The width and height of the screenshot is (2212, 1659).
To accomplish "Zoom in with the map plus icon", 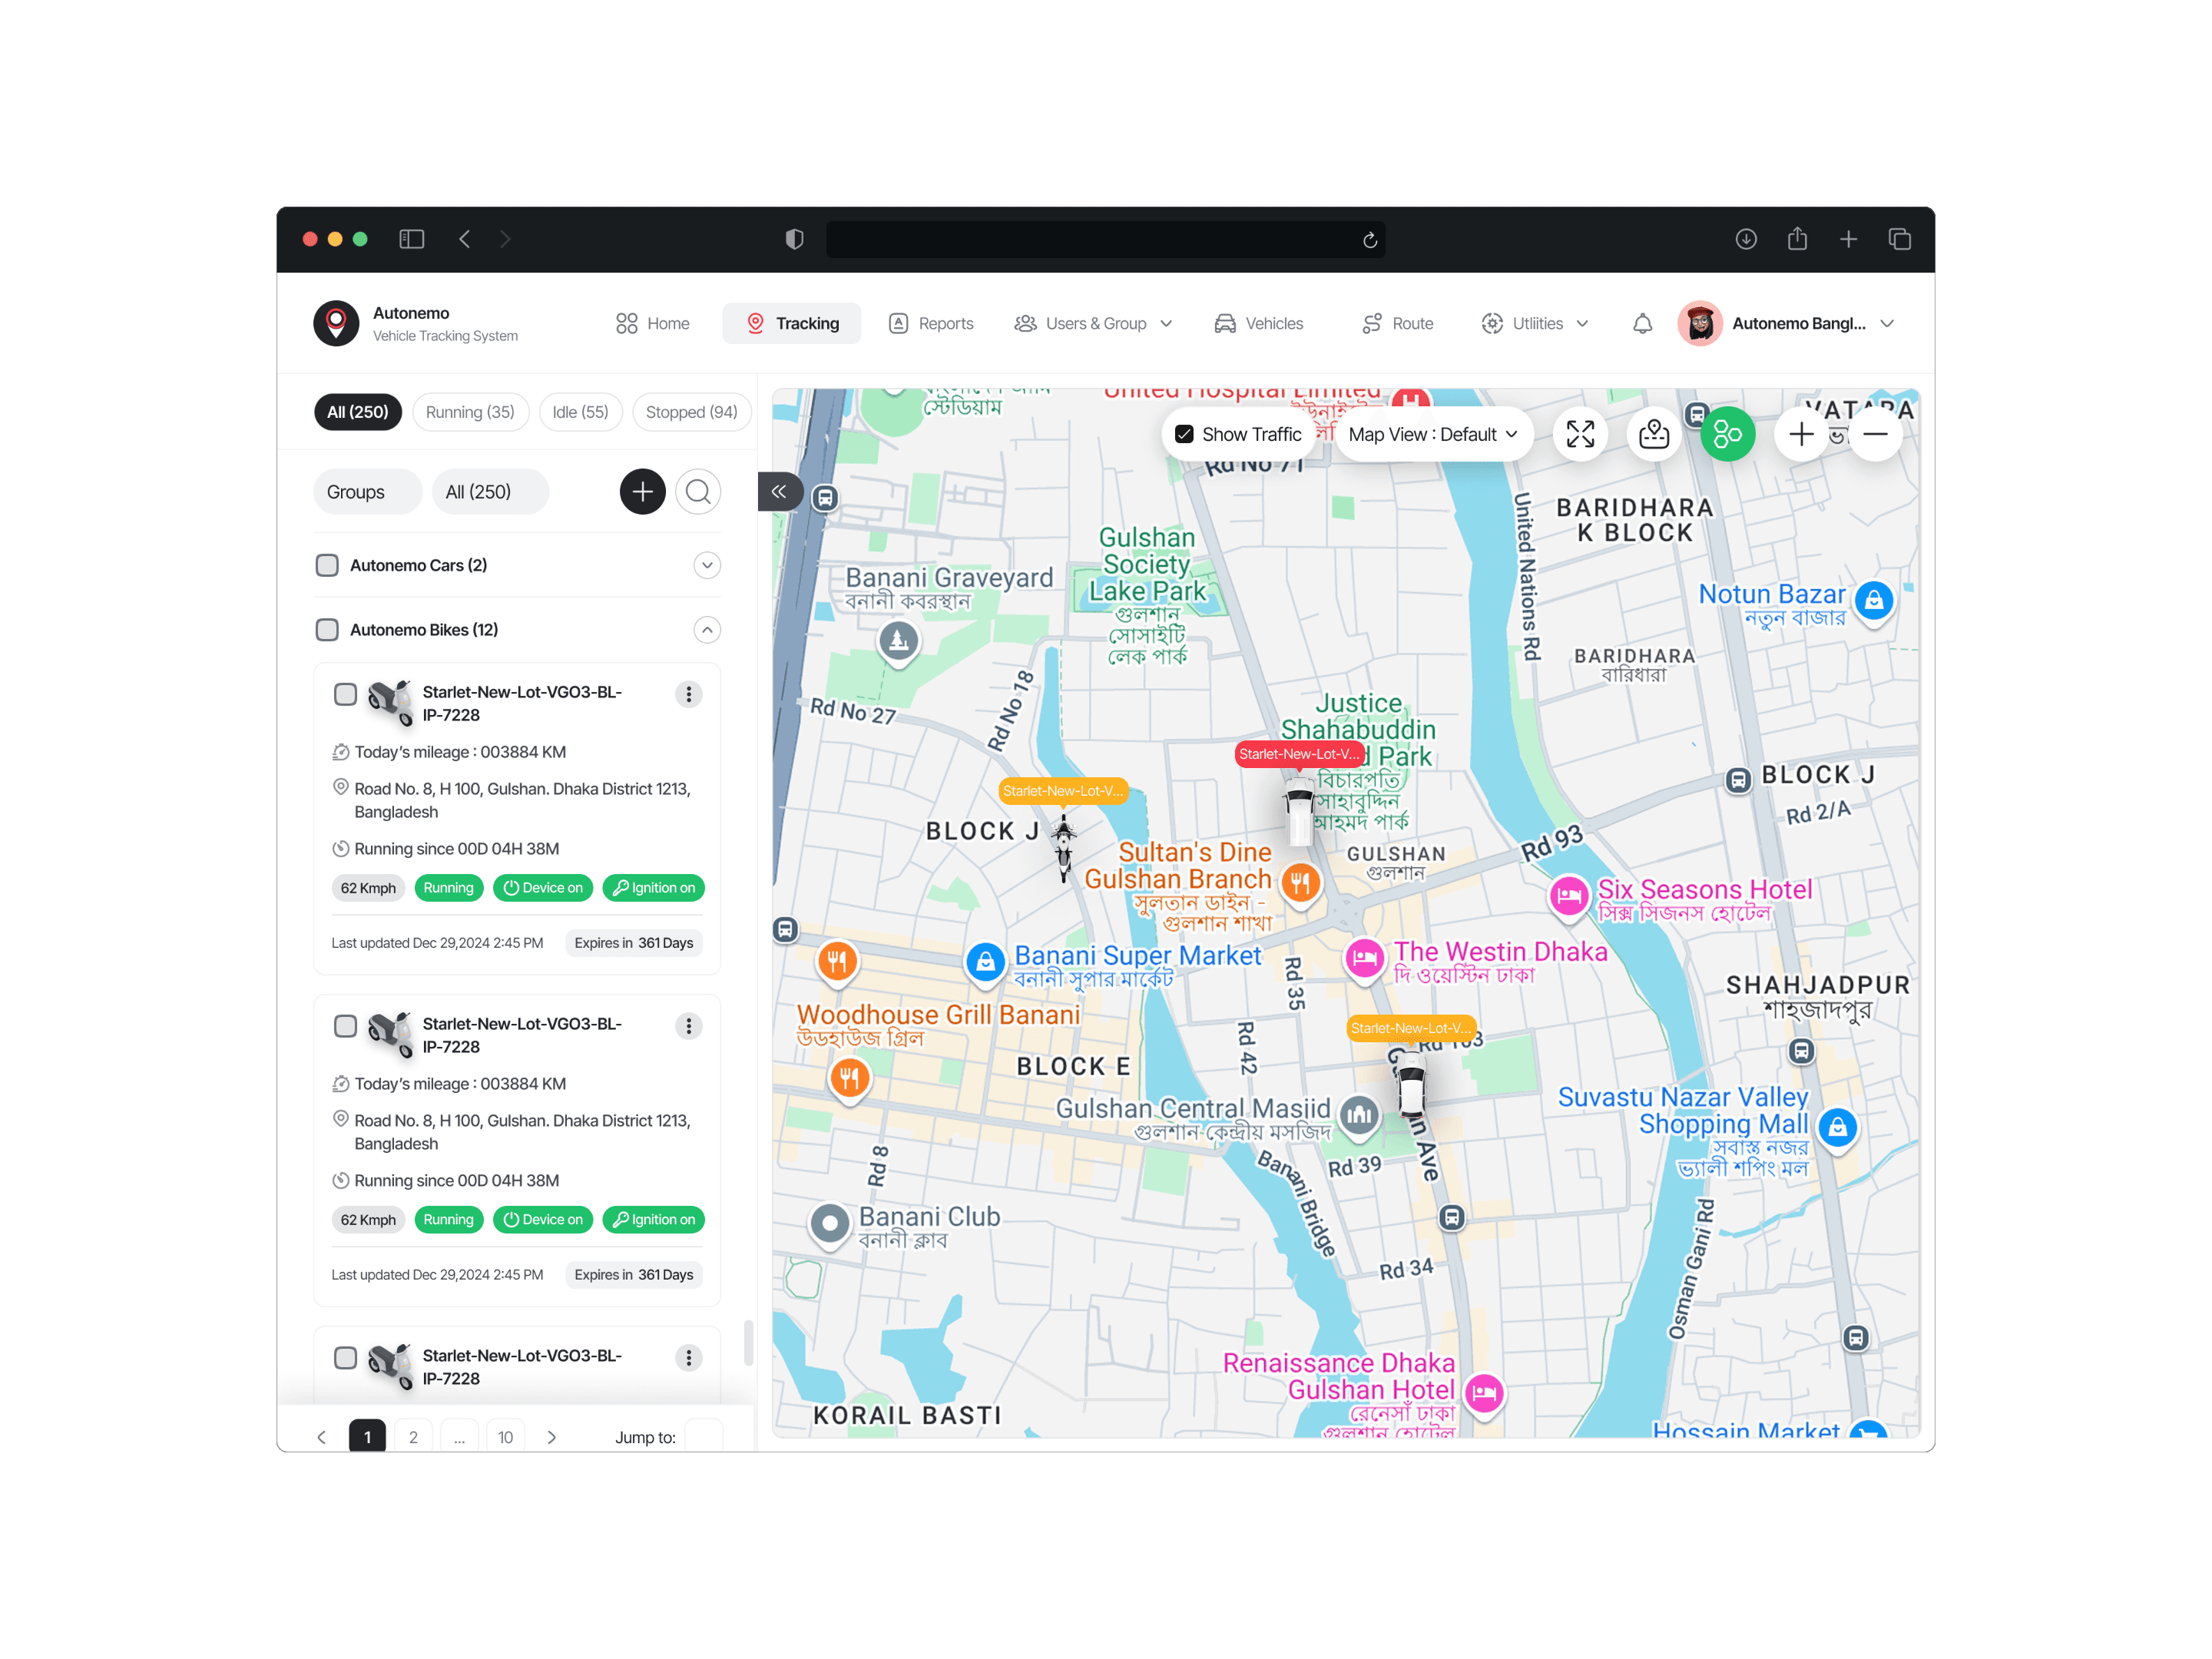I will [1800, 434].
